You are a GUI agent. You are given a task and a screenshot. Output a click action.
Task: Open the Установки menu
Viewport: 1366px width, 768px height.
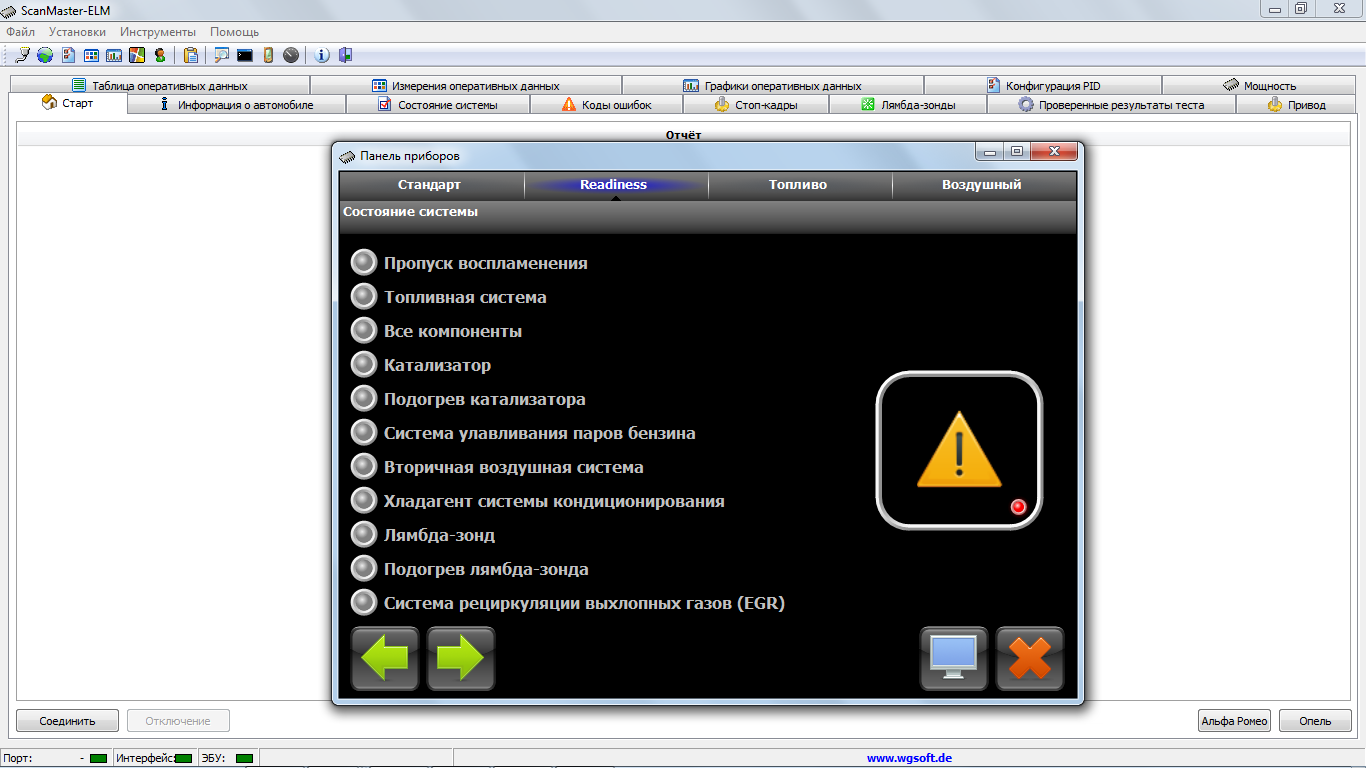point(77,32)
